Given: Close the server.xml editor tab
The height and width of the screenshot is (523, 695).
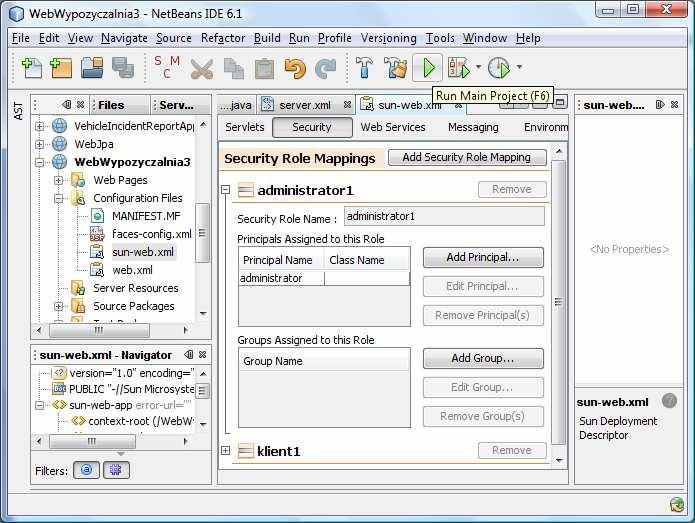Looking at the screenshot, I should (x=347, y=105).
